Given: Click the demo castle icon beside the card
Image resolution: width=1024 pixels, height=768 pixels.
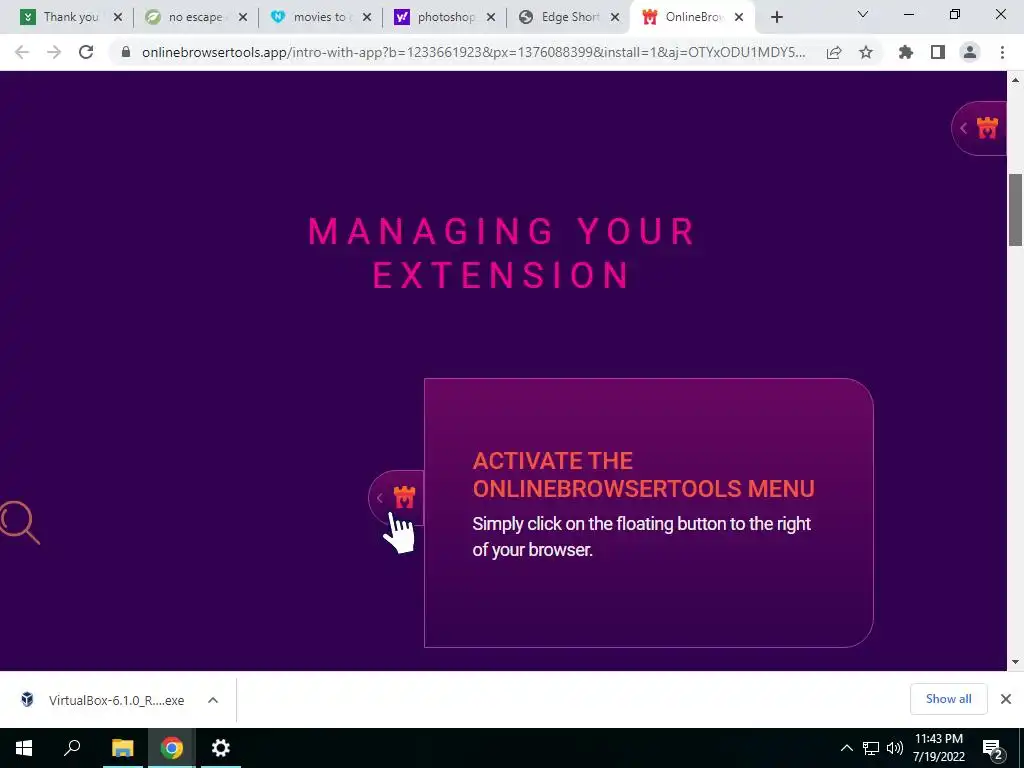Looking at the screenshot, I should [x=404, y=498].
